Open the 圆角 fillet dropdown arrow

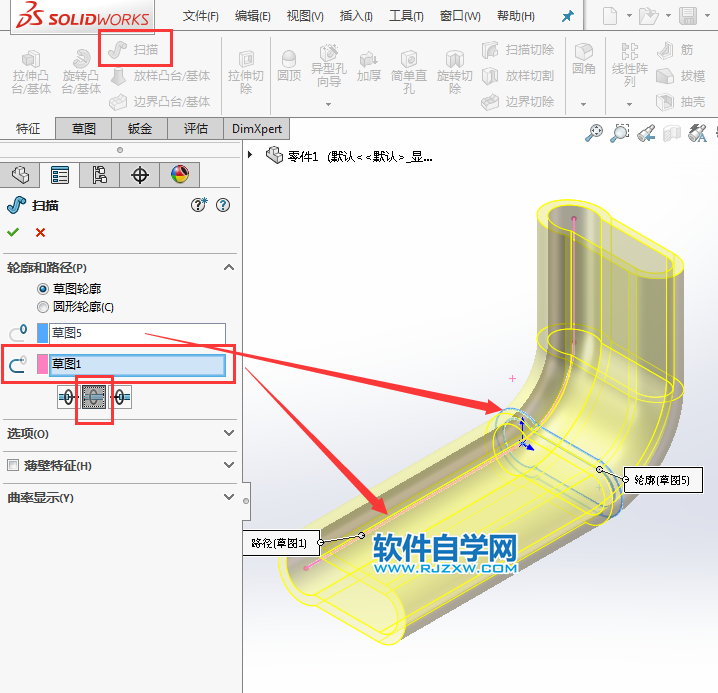tap(583, 104)
